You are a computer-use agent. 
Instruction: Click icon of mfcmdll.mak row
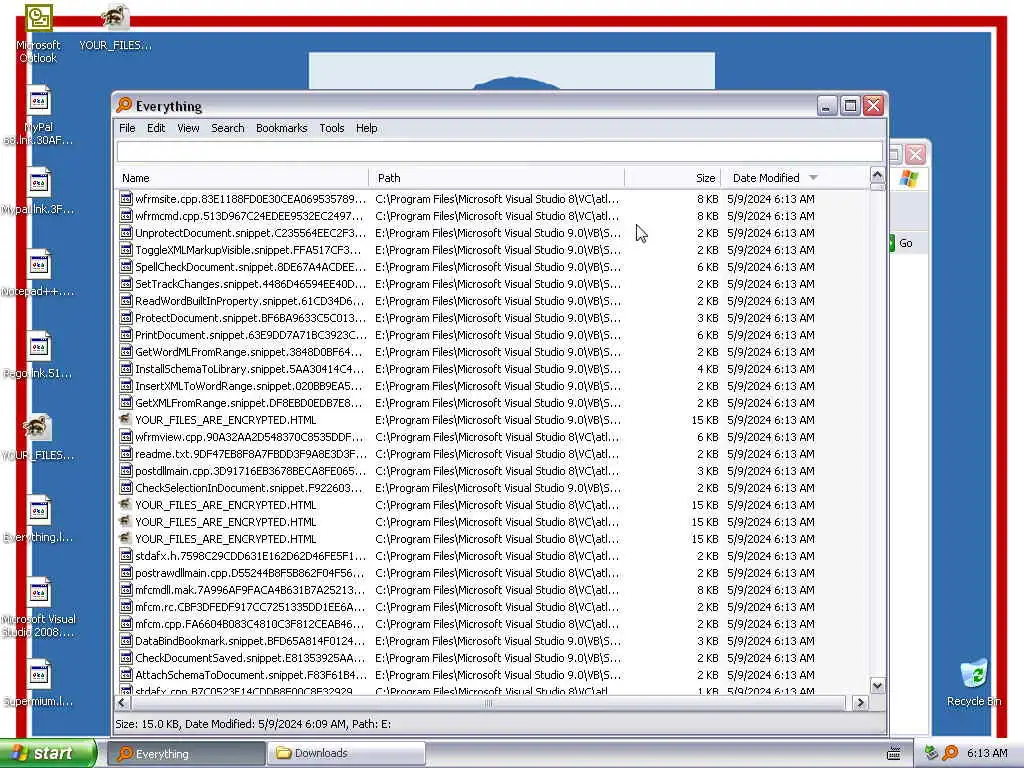click(126, 590)
